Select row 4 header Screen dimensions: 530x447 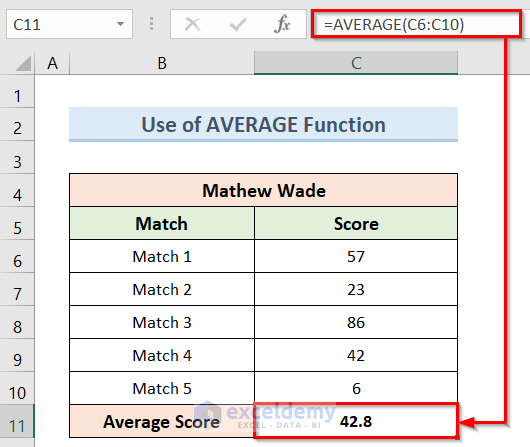tap(17, 190)
